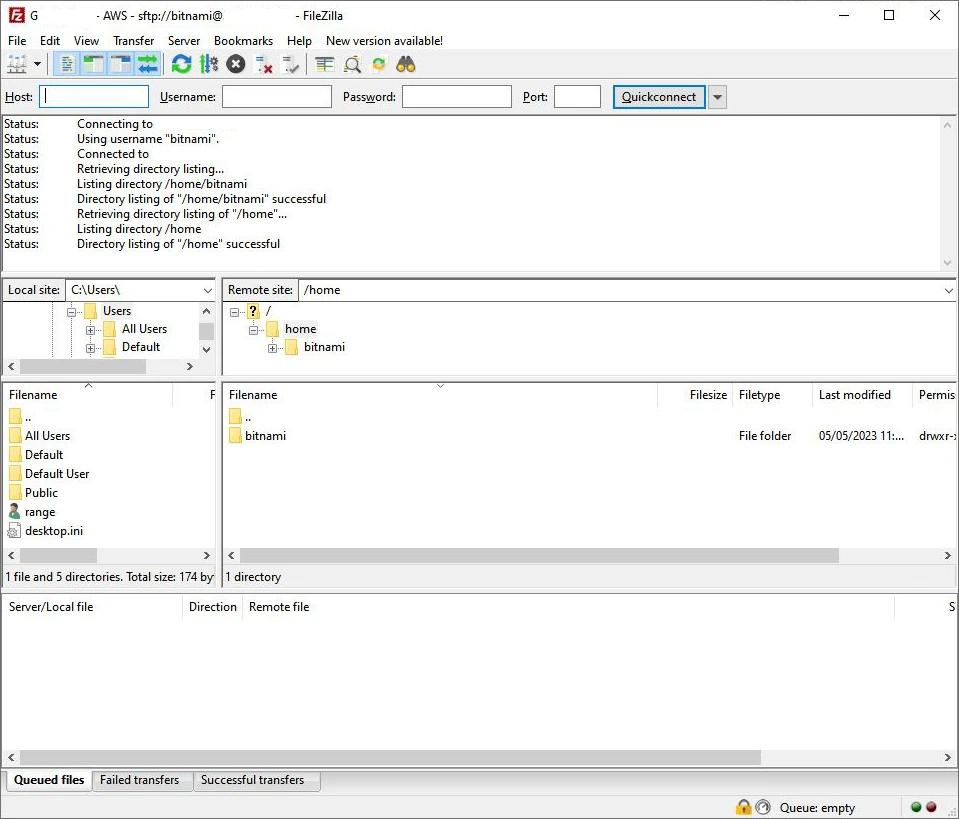This screenshot has height=819, width=959.
Task: Click the Disconnect from server icon
Action: tap(264, 65)
